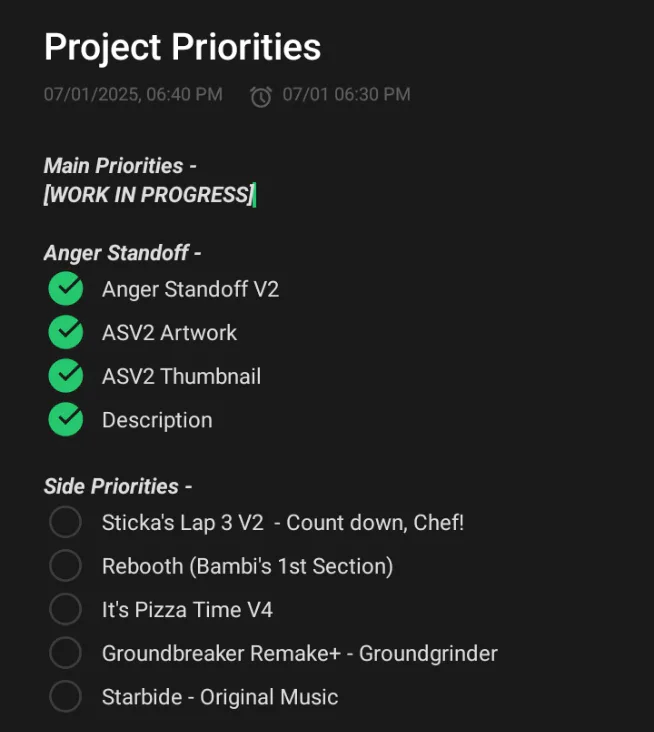Check the Groundbreaker Remake+ task circle
The height and width of the screenshot is (732, 654).
[x=65, y=653]
